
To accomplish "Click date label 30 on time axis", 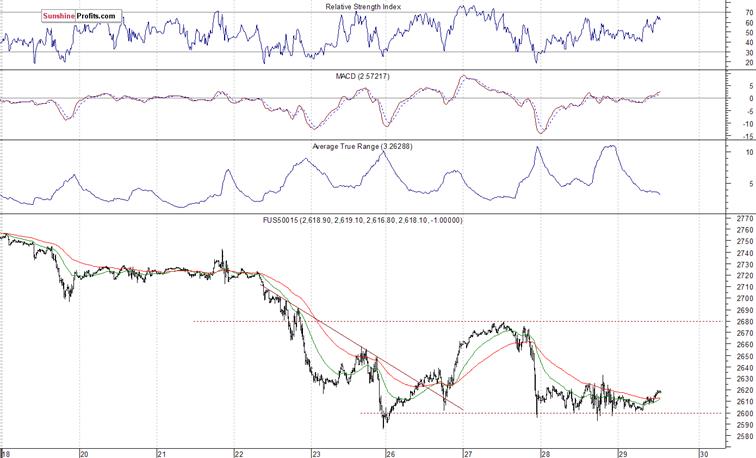I will point(704,454).
